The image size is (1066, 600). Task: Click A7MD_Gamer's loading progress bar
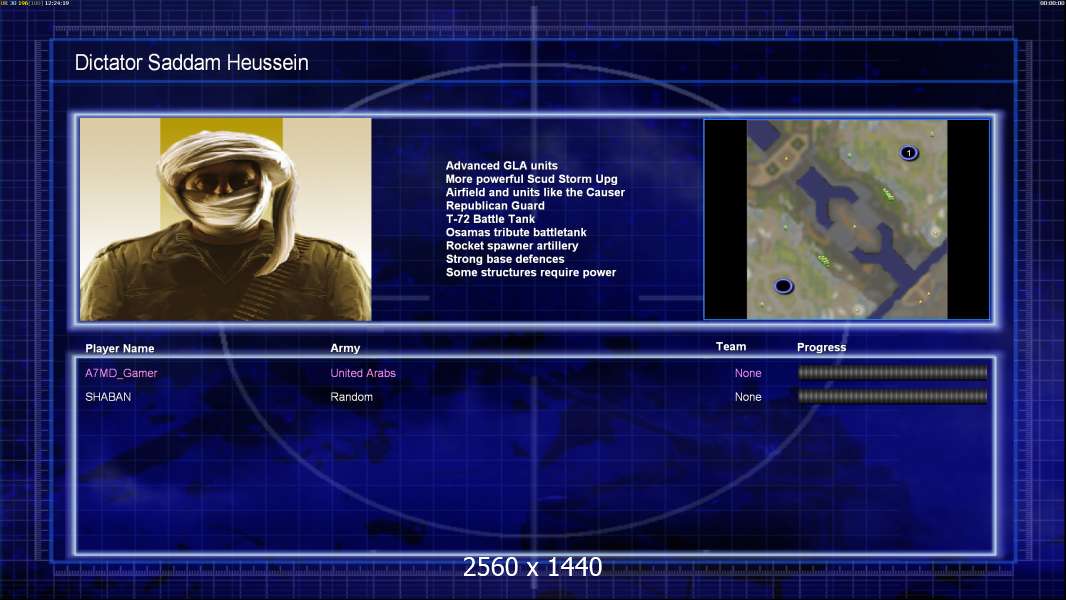pyautogui.click(x=892, y=373)
